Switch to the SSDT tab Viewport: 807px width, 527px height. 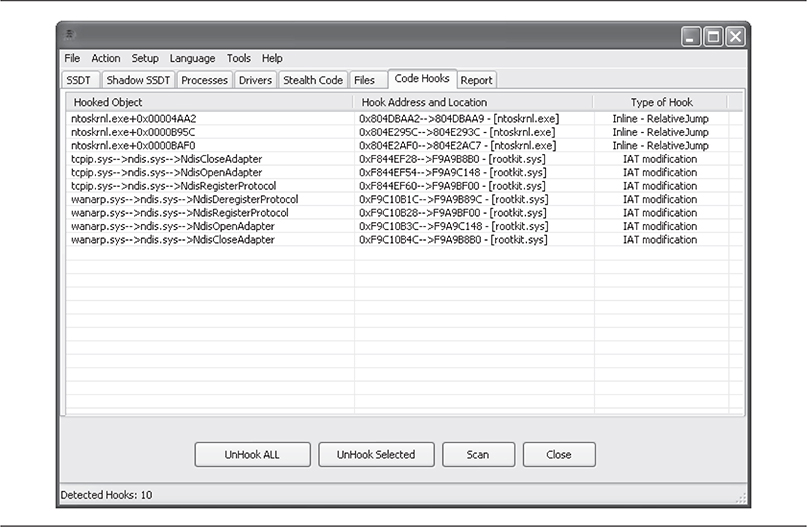[x=79, y=80]
